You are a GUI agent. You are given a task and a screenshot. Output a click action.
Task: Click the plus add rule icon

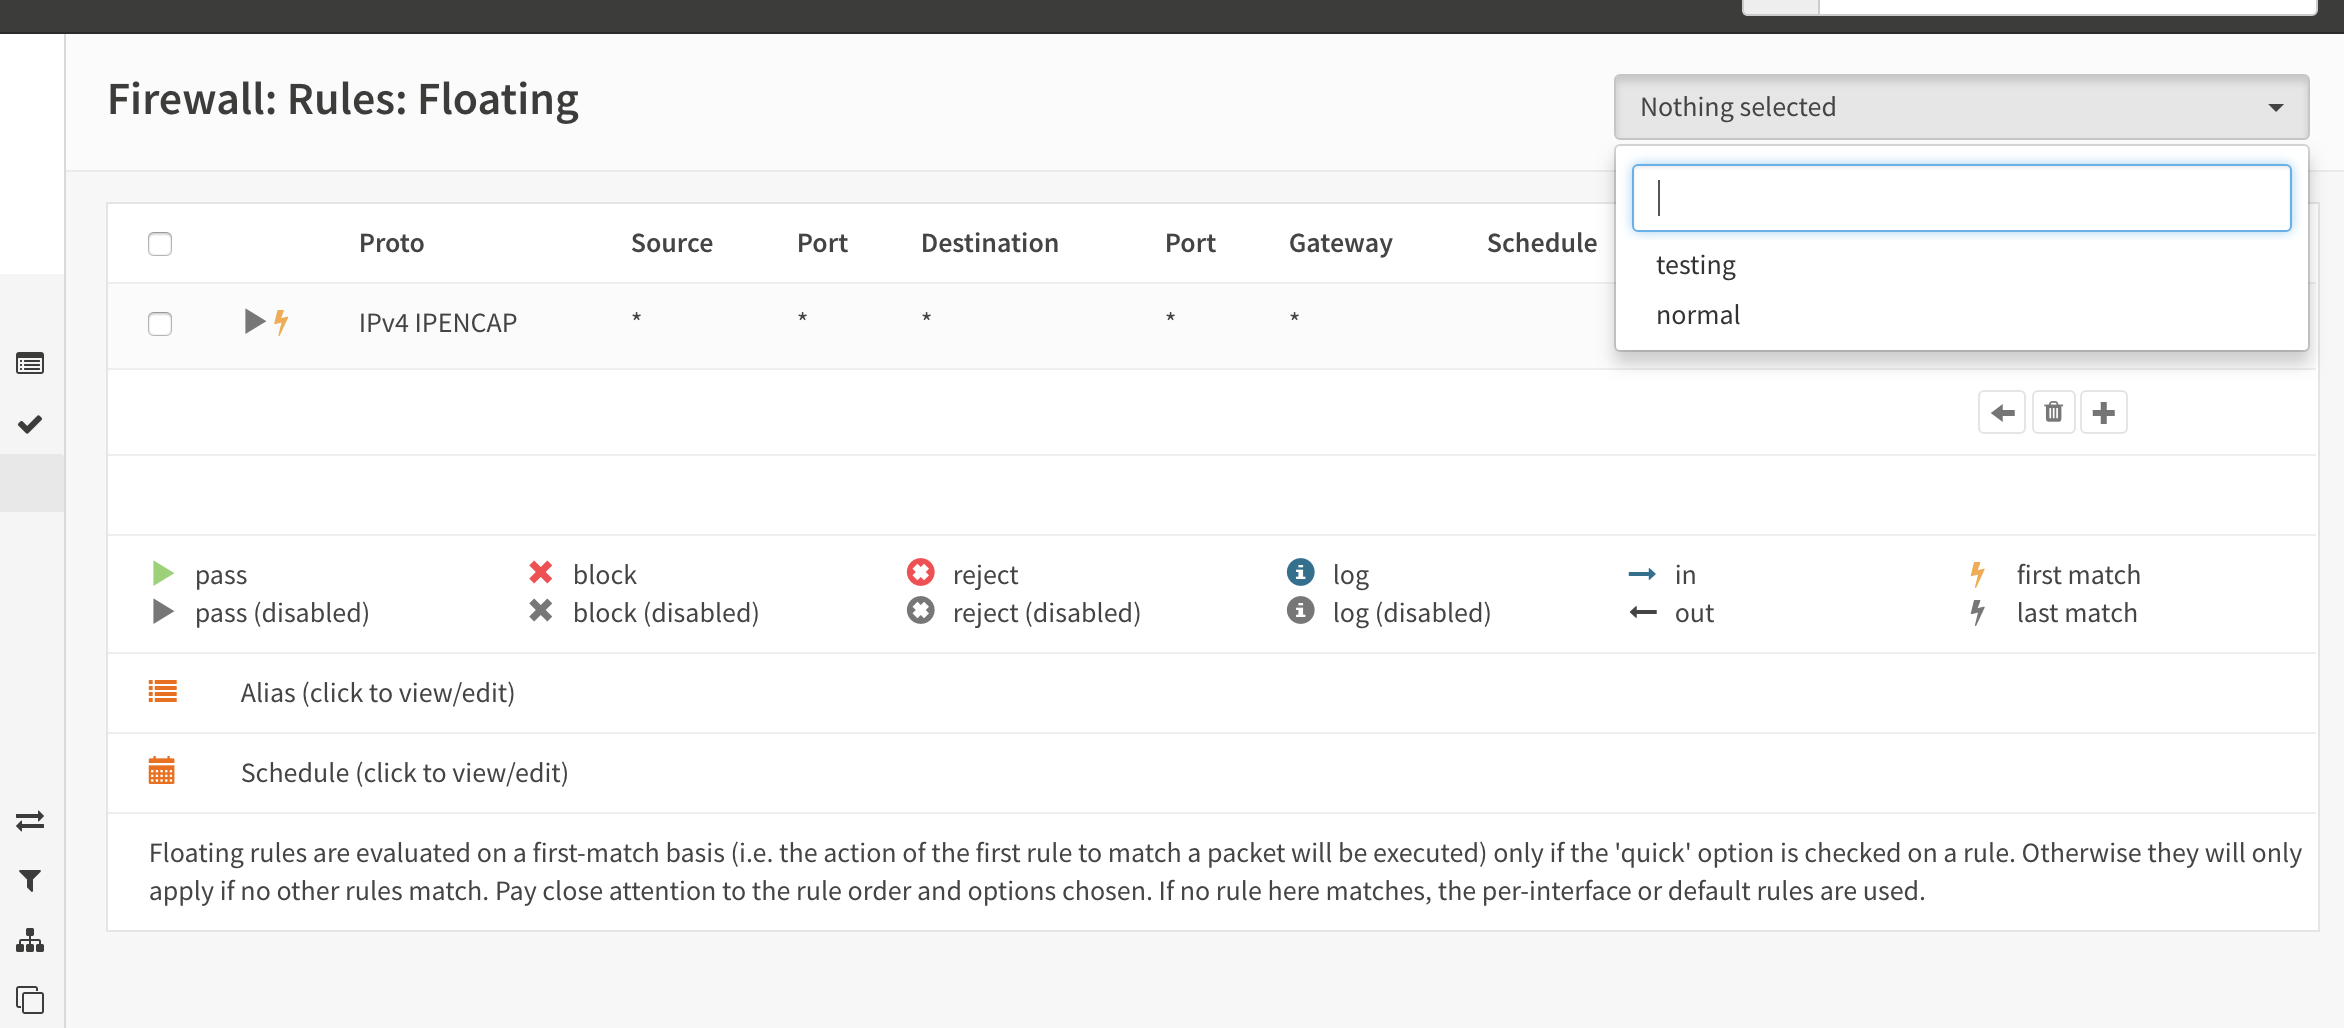(2103, 412)
